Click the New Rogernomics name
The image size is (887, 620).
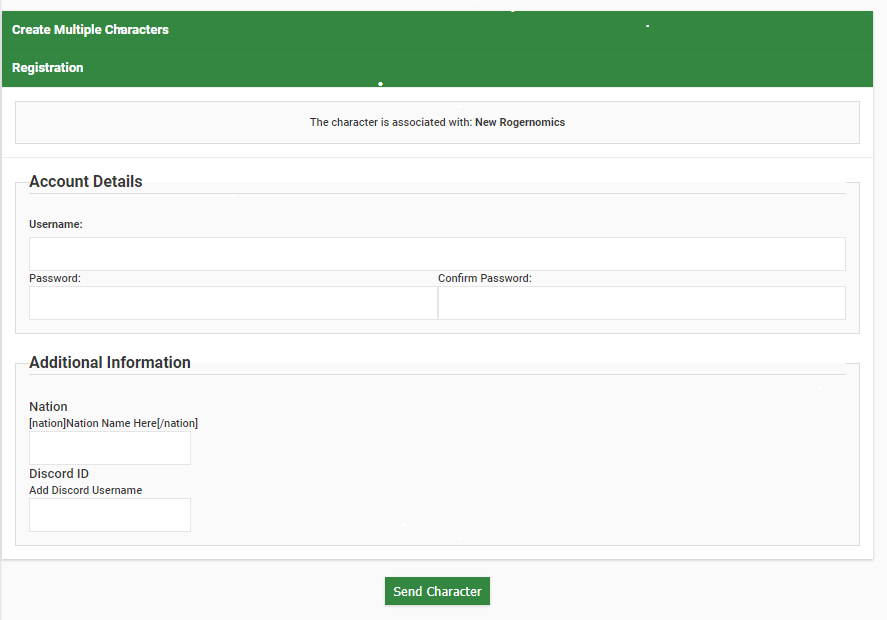(520, 122)
